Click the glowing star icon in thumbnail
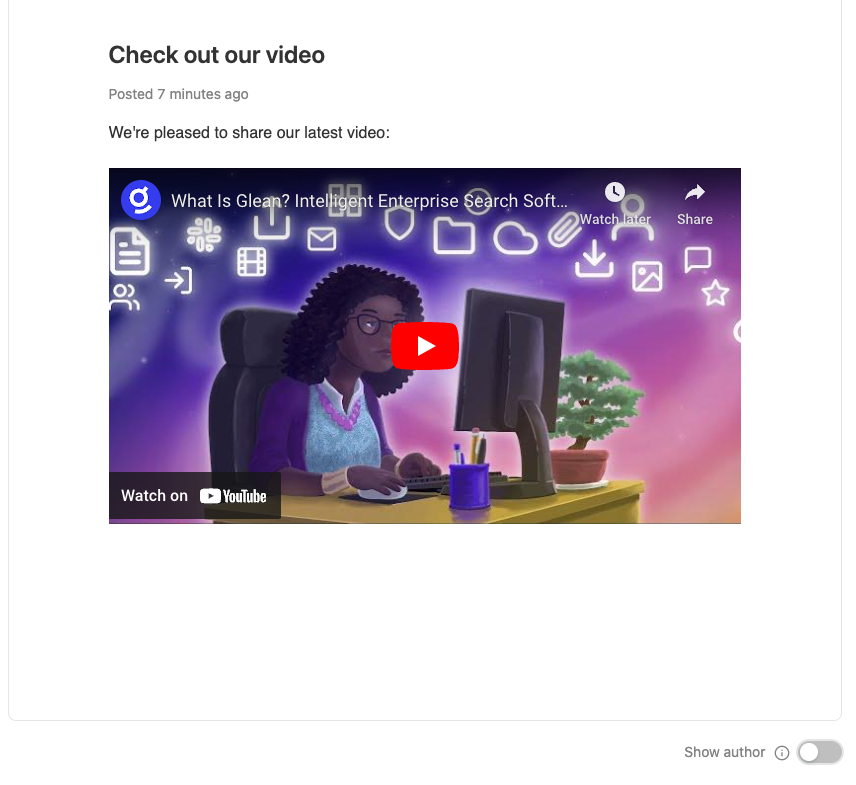This screenshot has width=856, height=785. click(715, 293)
